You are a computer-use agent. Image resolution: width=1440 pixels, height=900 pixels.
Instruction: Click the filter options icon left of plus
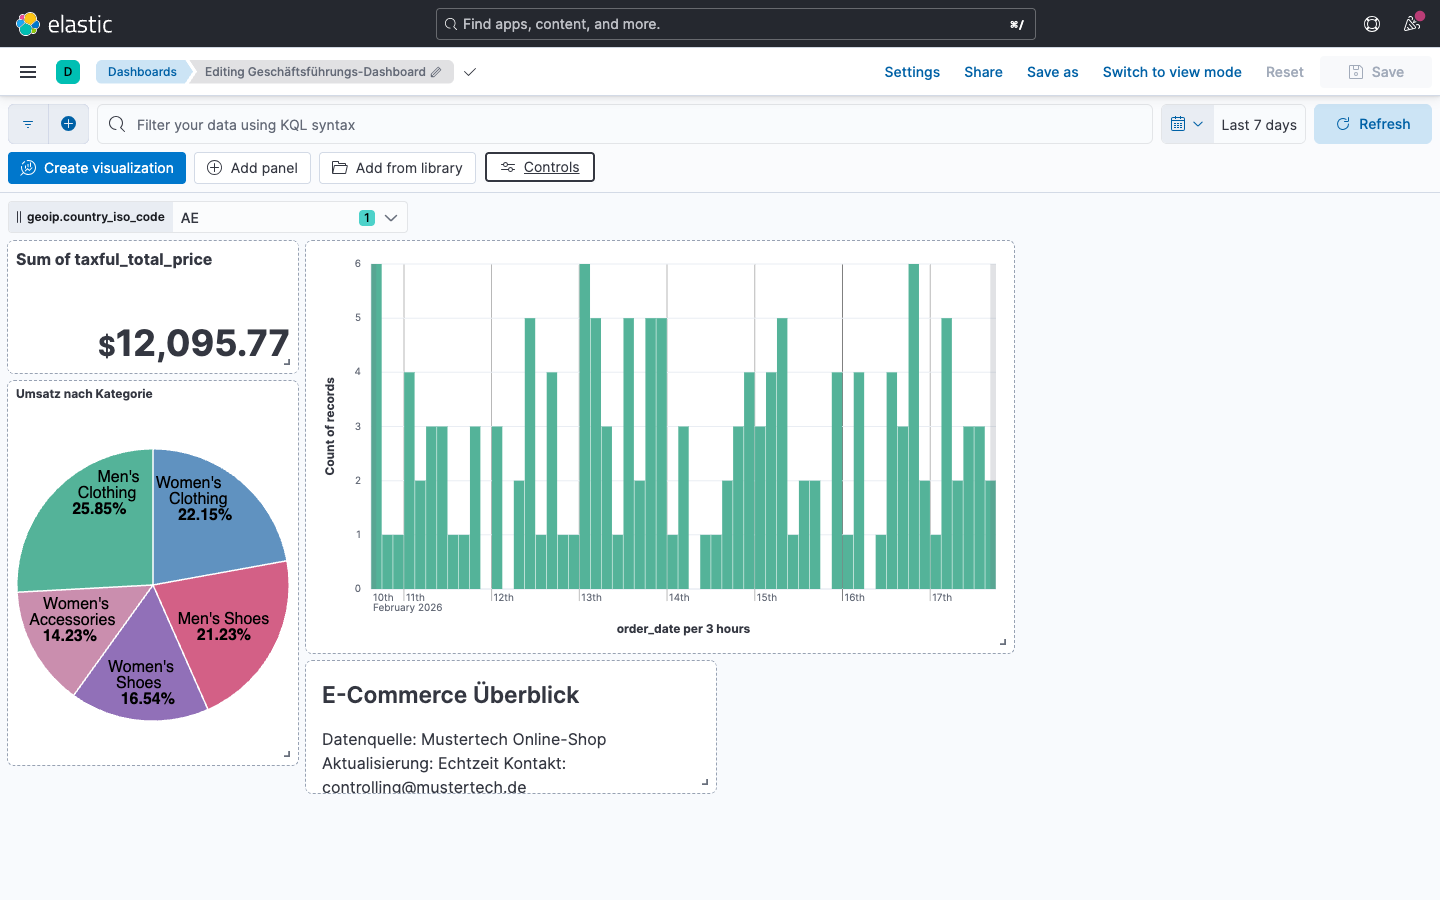point(27,123)
